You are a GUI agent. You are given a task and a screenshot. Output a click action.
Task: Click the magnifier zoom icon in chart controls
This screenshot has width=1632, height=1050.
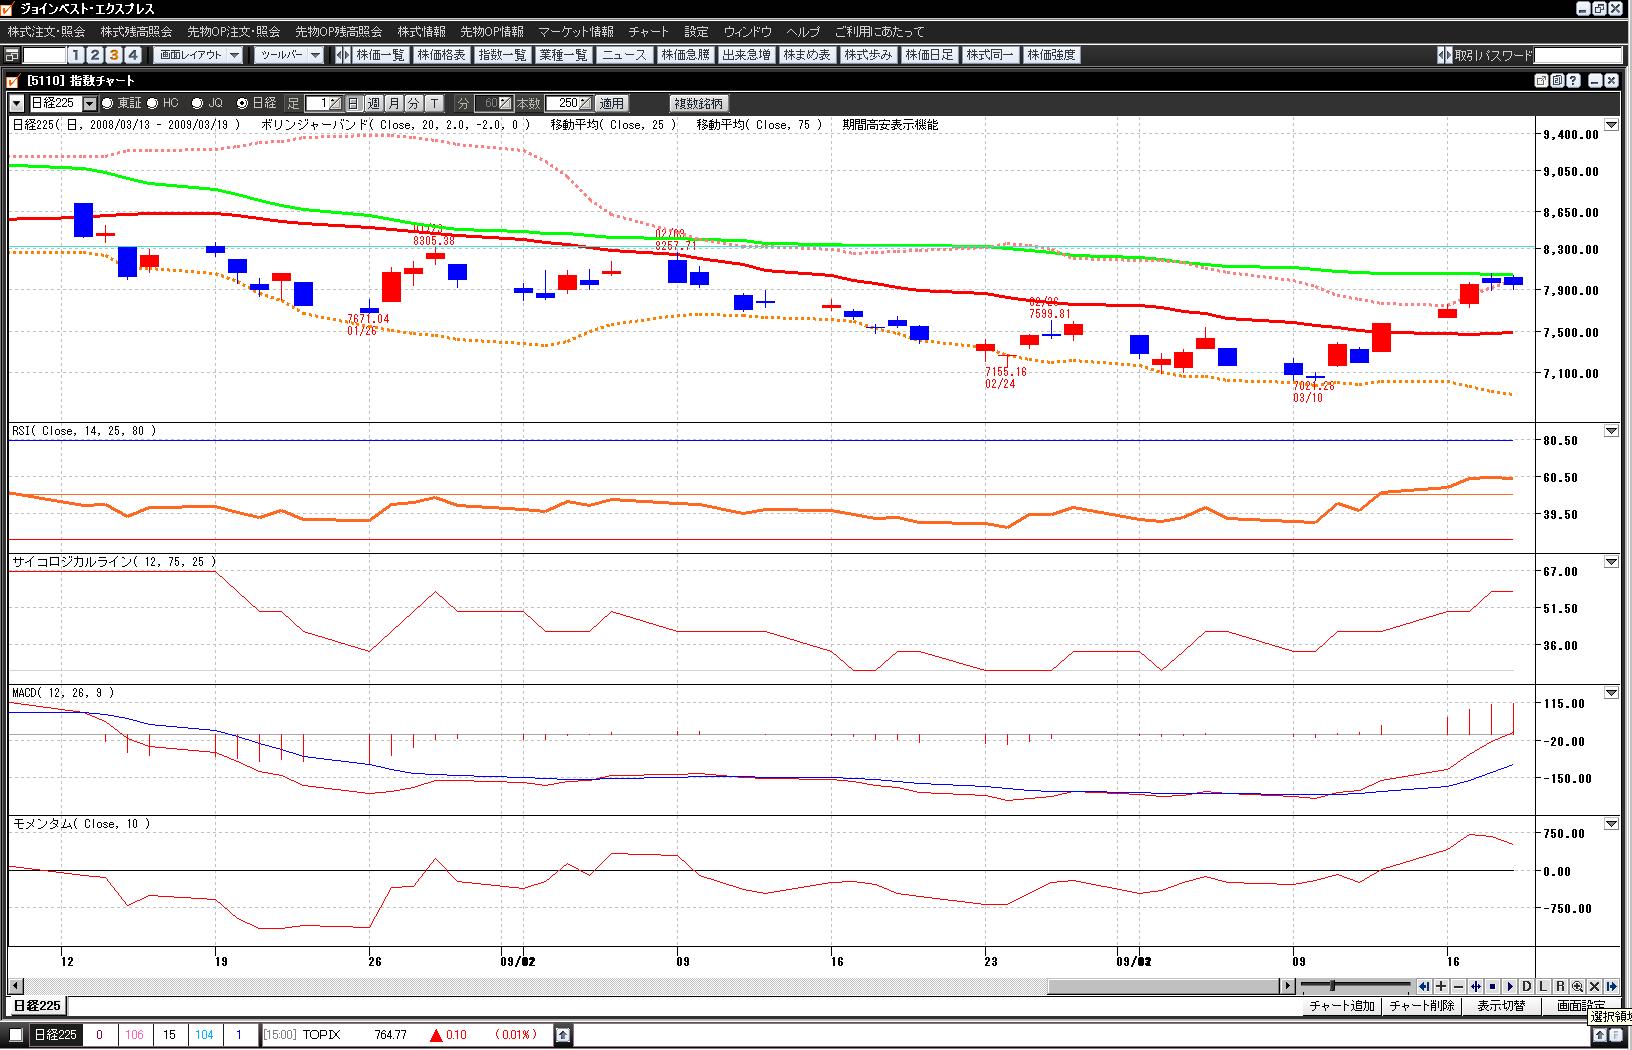pos(1578,986)
